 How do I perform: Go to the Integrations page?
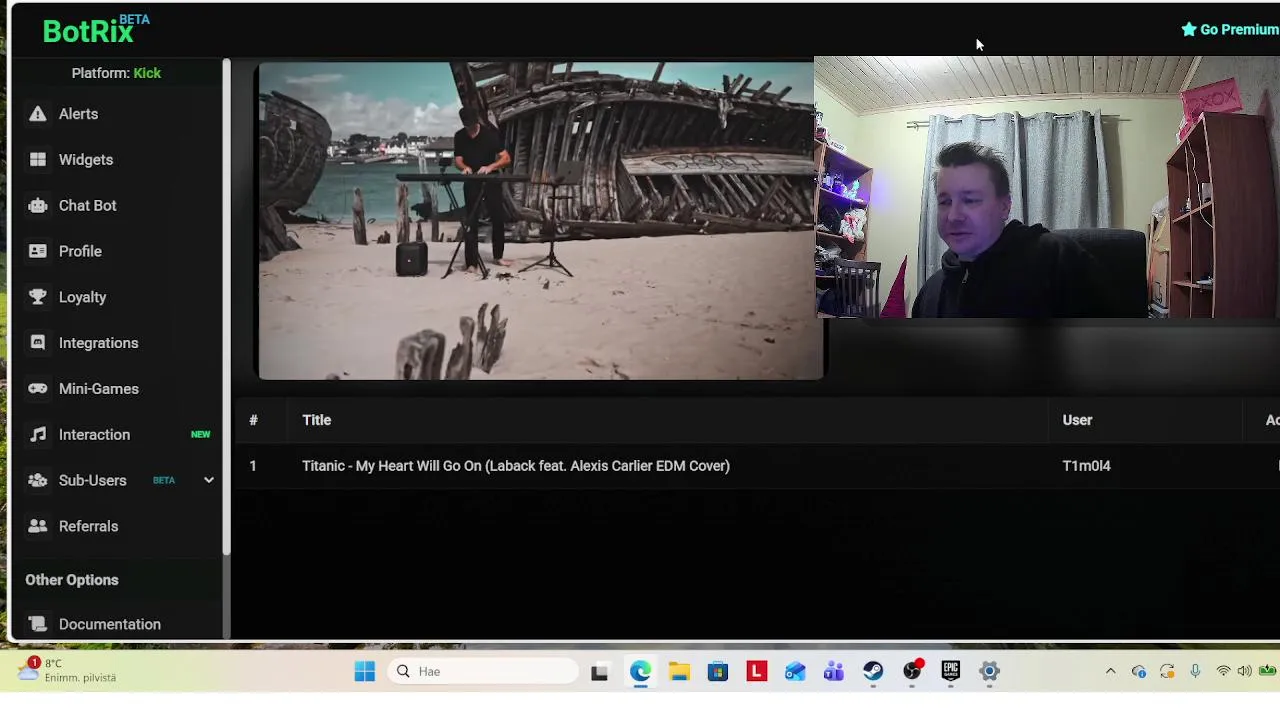pos(98,343)
